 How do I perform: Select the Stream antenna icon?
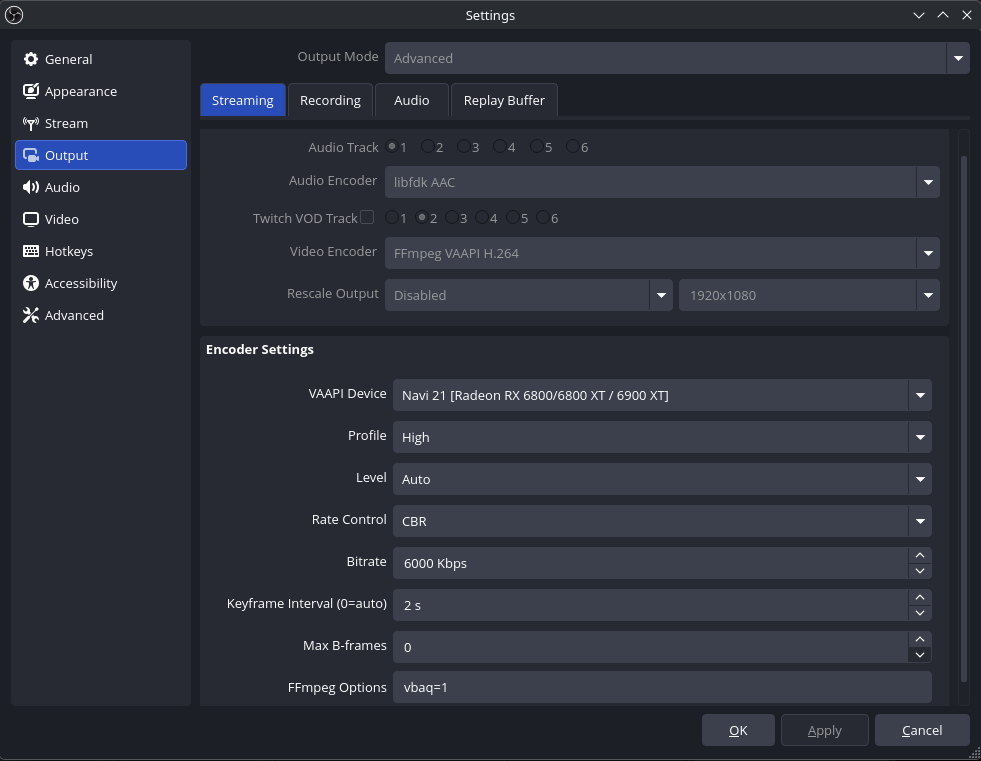(x=30, y=123)
